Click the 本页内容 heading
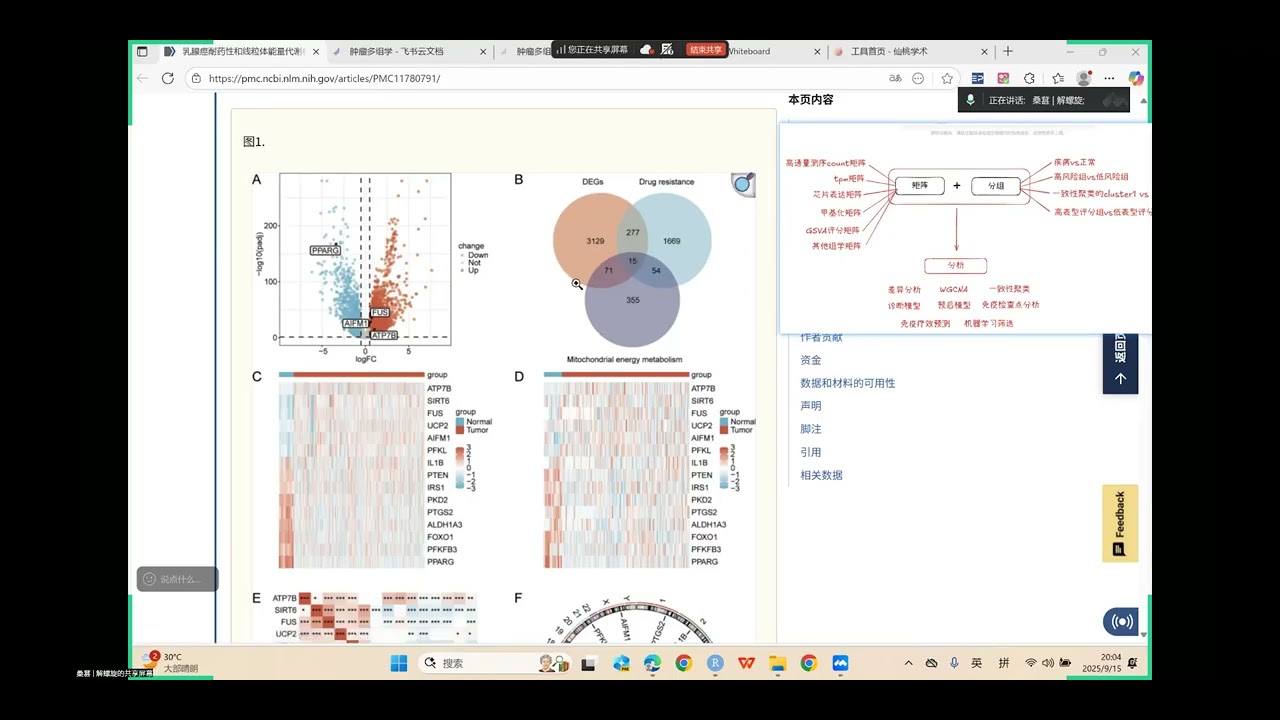1280x720 pixels. [810, 100]
